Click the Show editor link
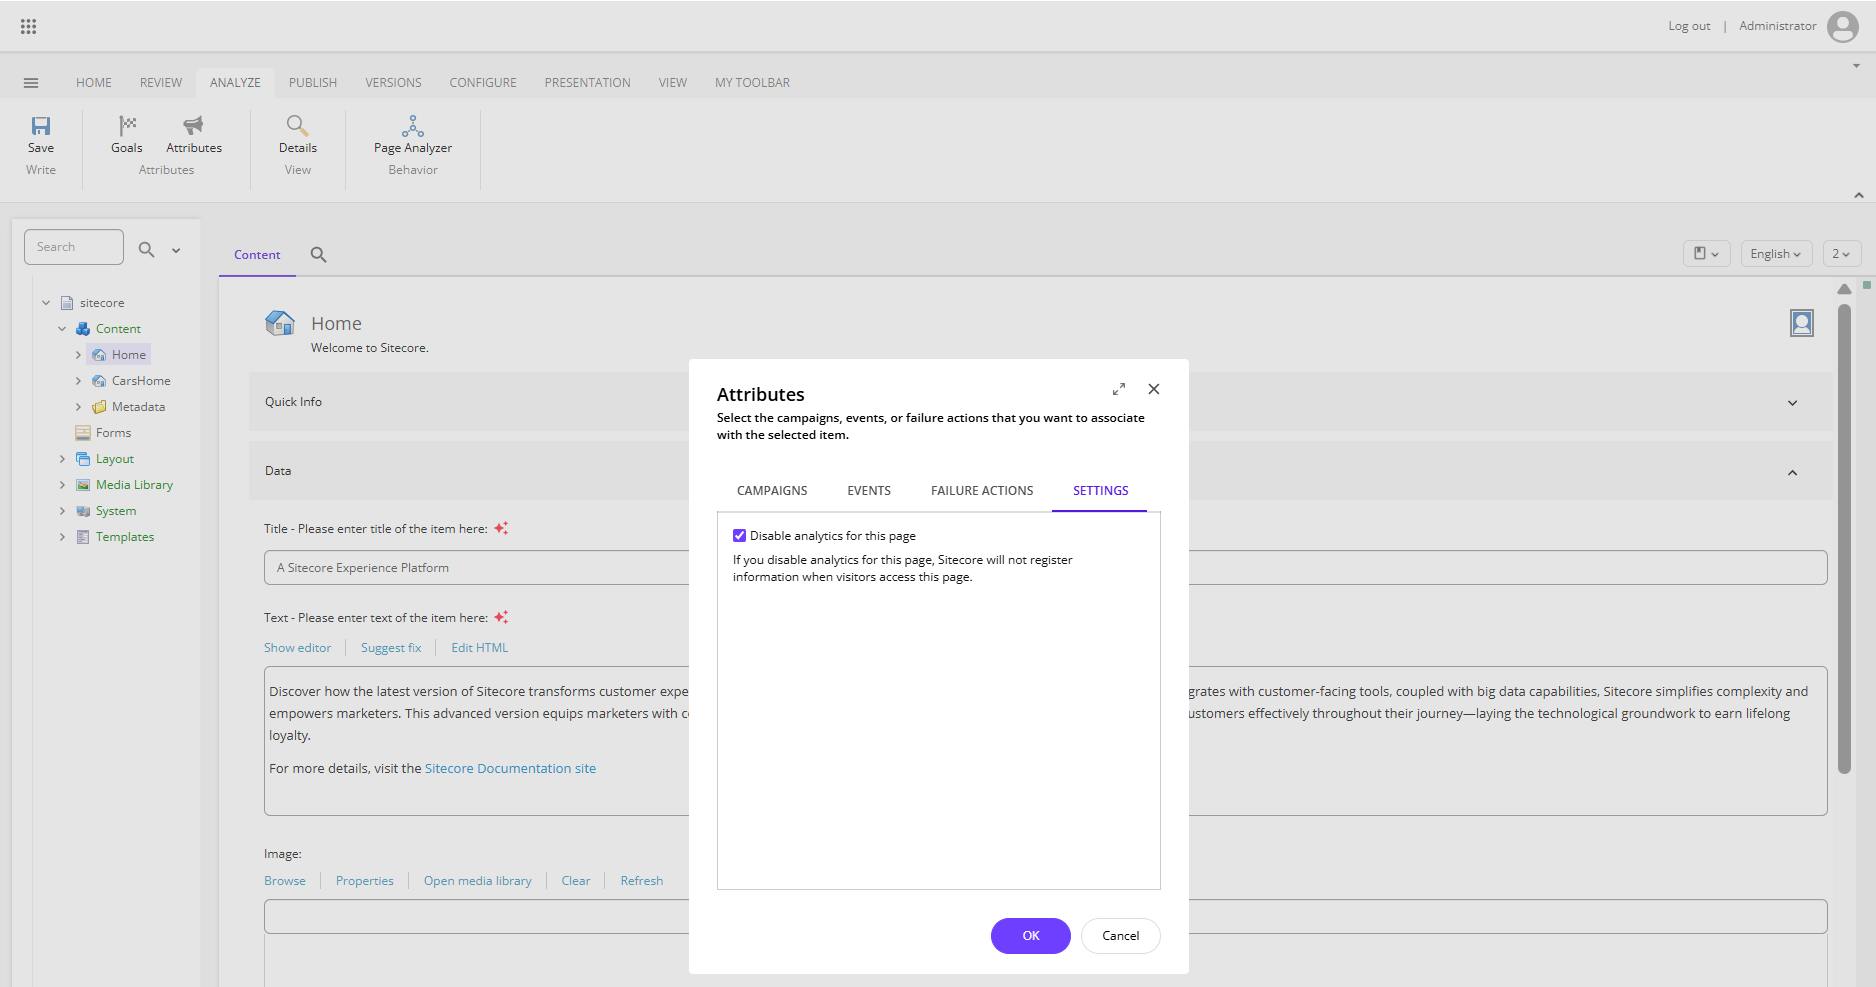Image resolution: width=1876 pixels, height=987 pixels. (x=297, y=648)
